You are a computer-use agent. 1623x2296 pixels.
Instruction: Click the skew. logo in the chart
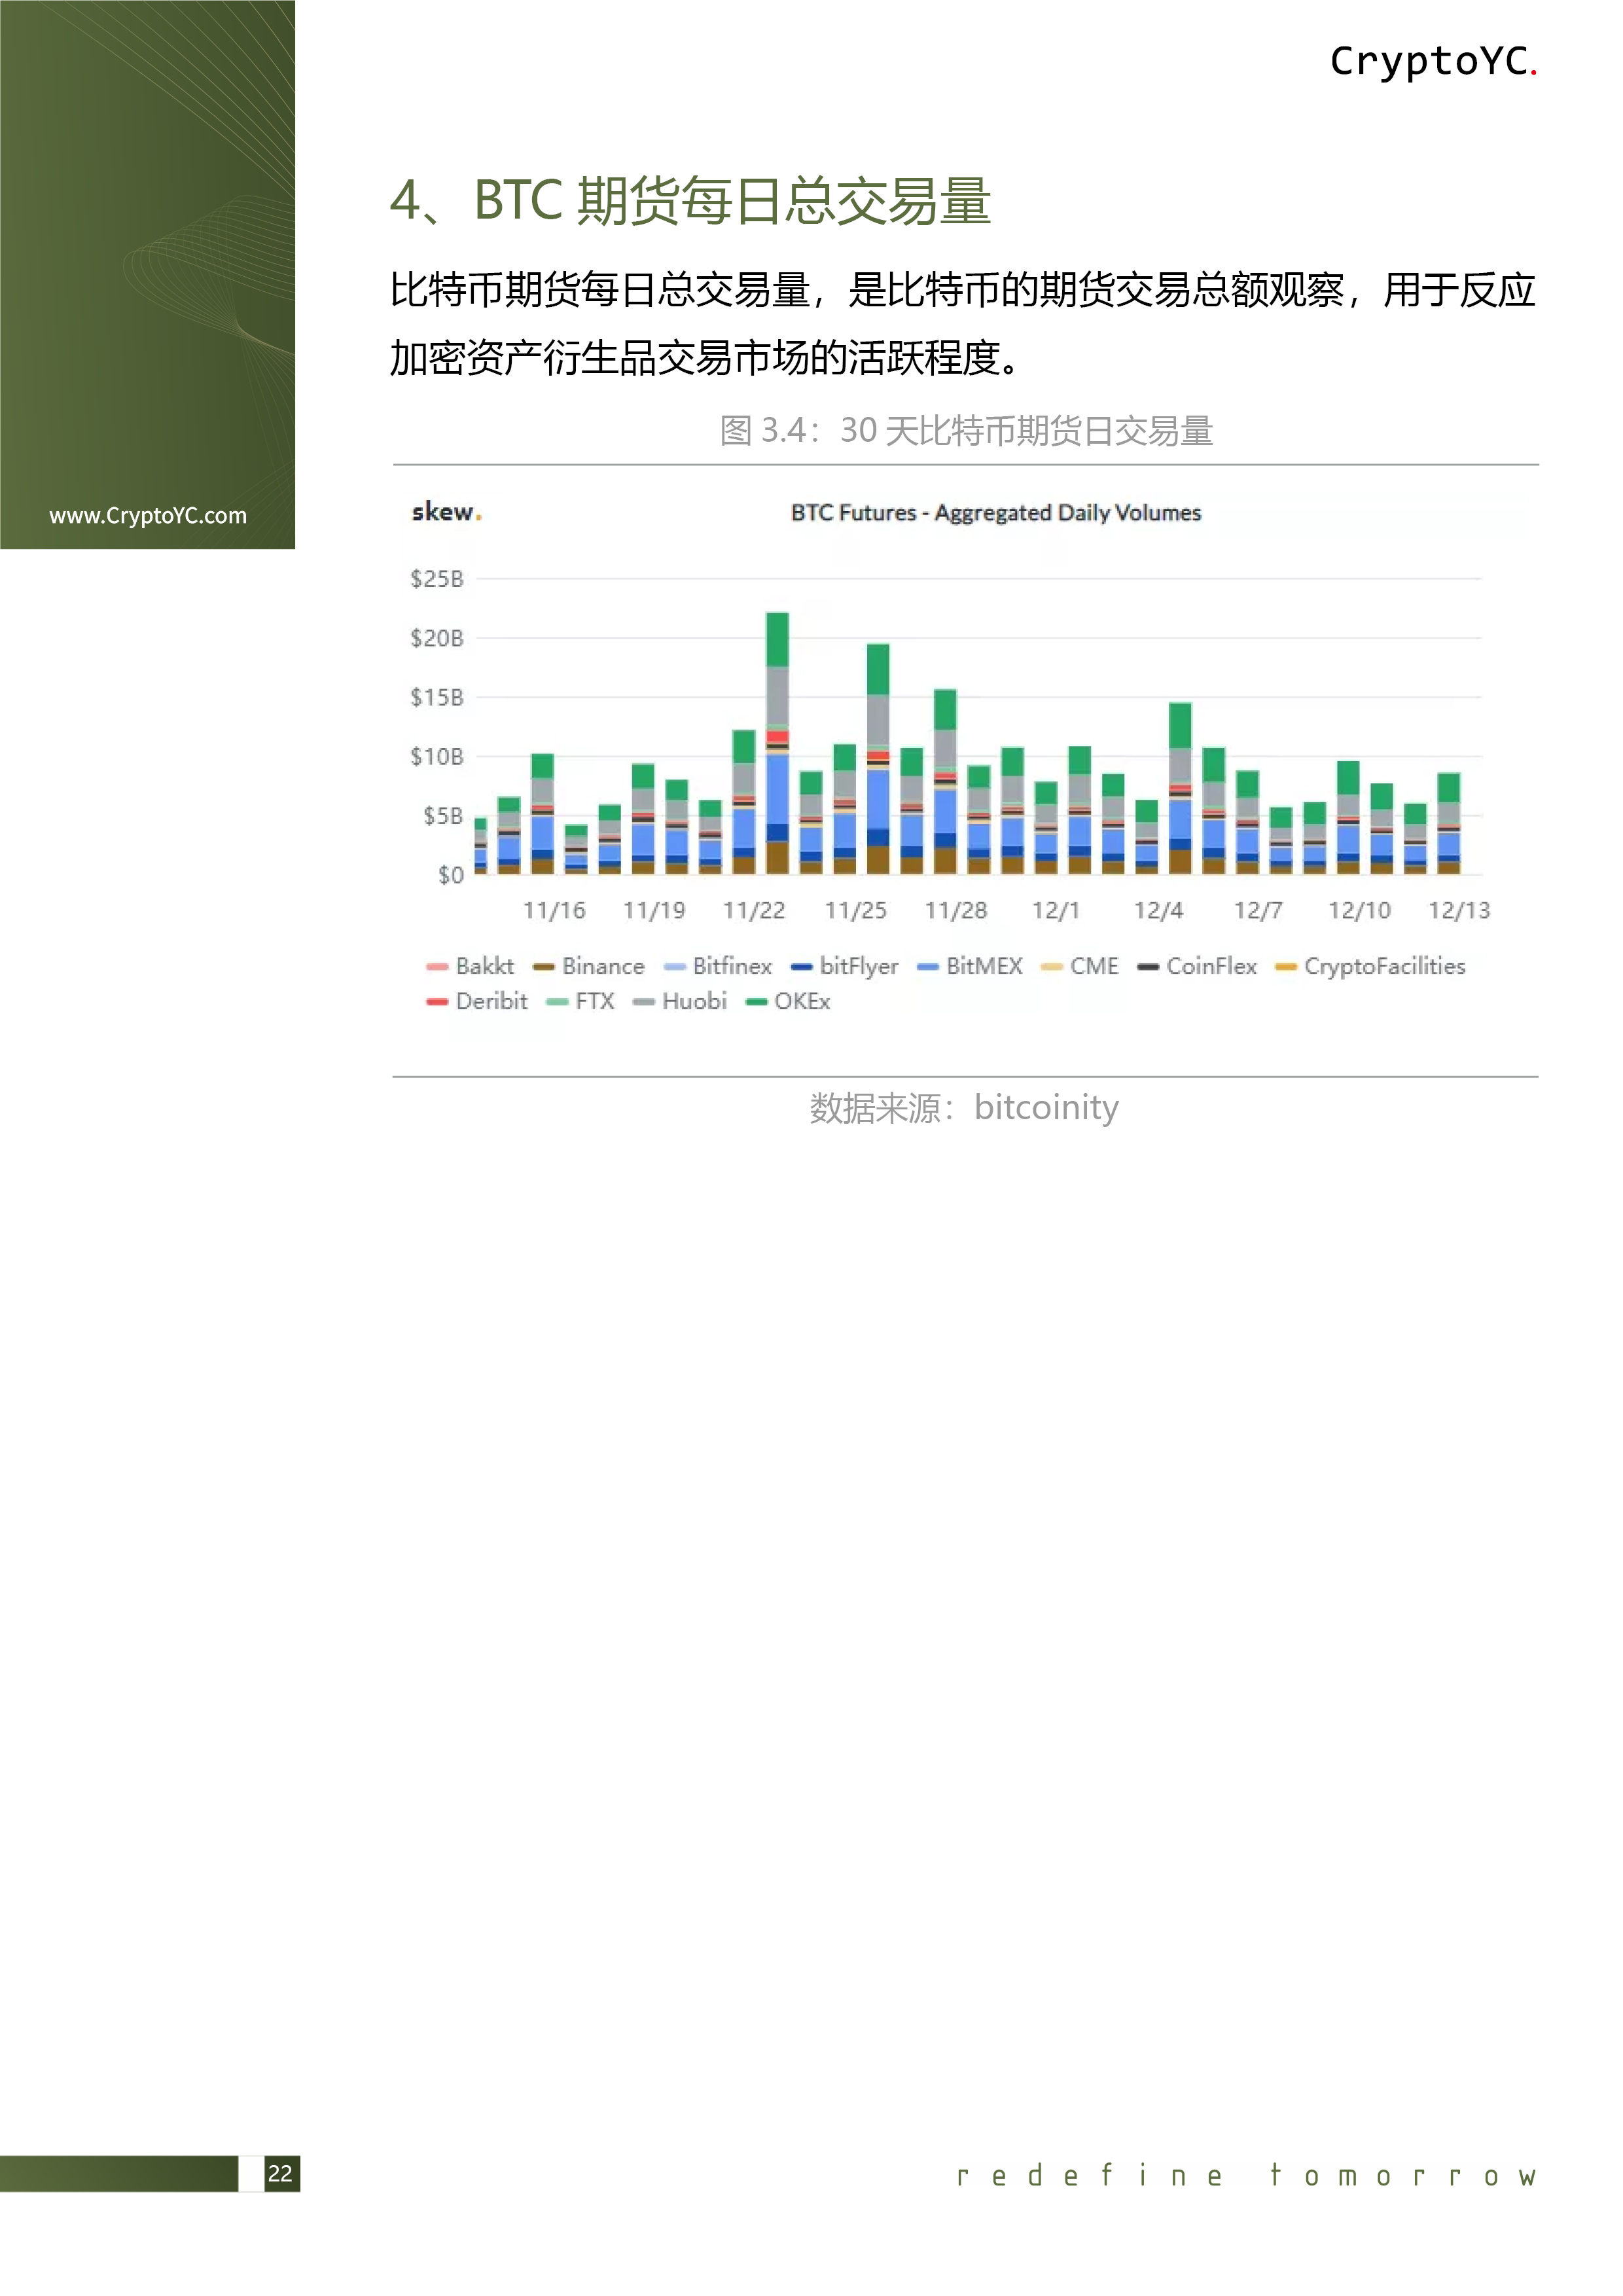tap(446, 512)
